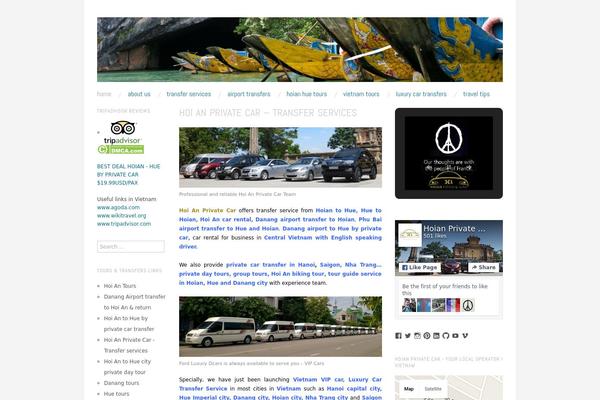Open the Twitter bird icon link
This screenshot has width=600, height=400.
click(408, 336)
